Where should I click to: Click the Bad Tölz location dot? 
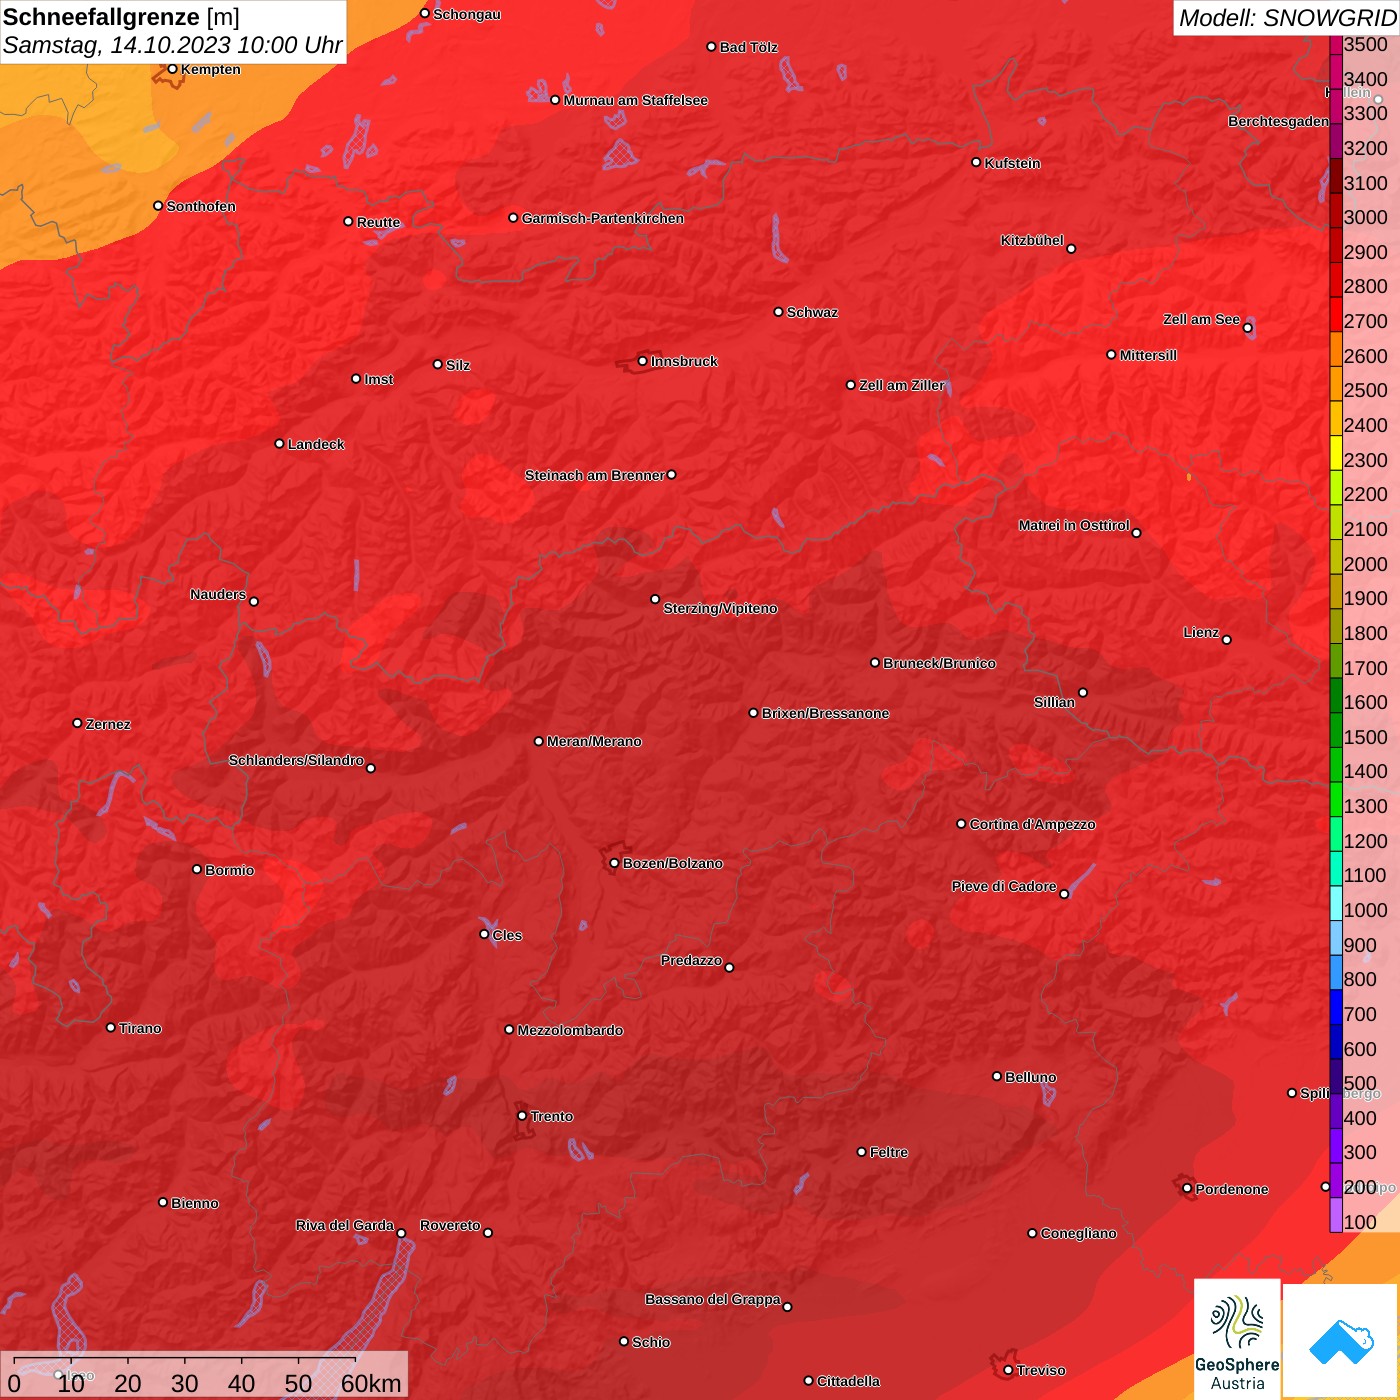pyautogui.click(x=711, y=46)
